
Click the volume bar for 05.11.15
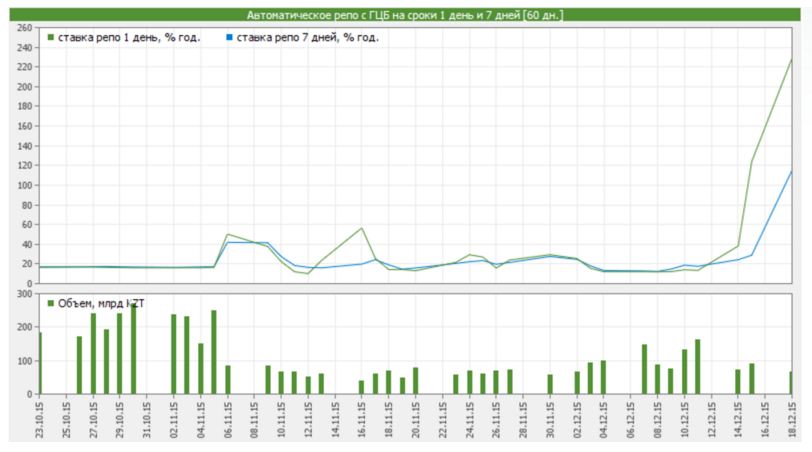tap(214, 352)
